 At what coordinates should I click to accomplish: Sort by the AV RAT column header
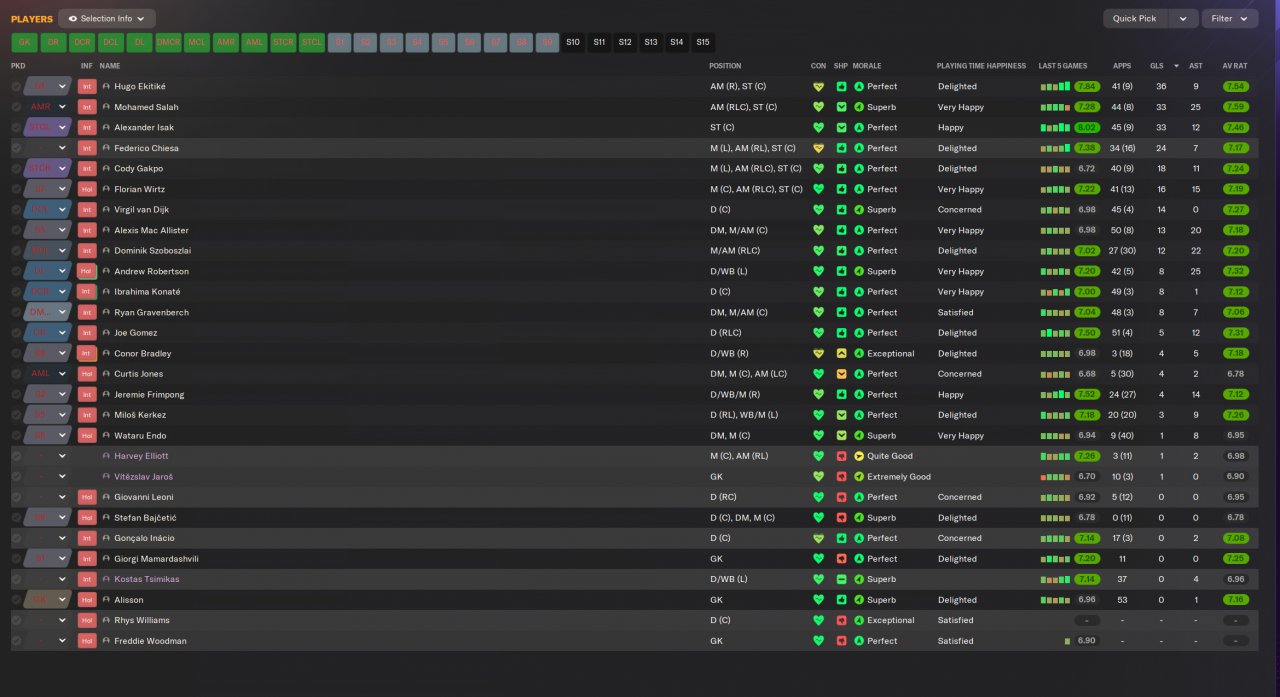(x=1235, y=66)
